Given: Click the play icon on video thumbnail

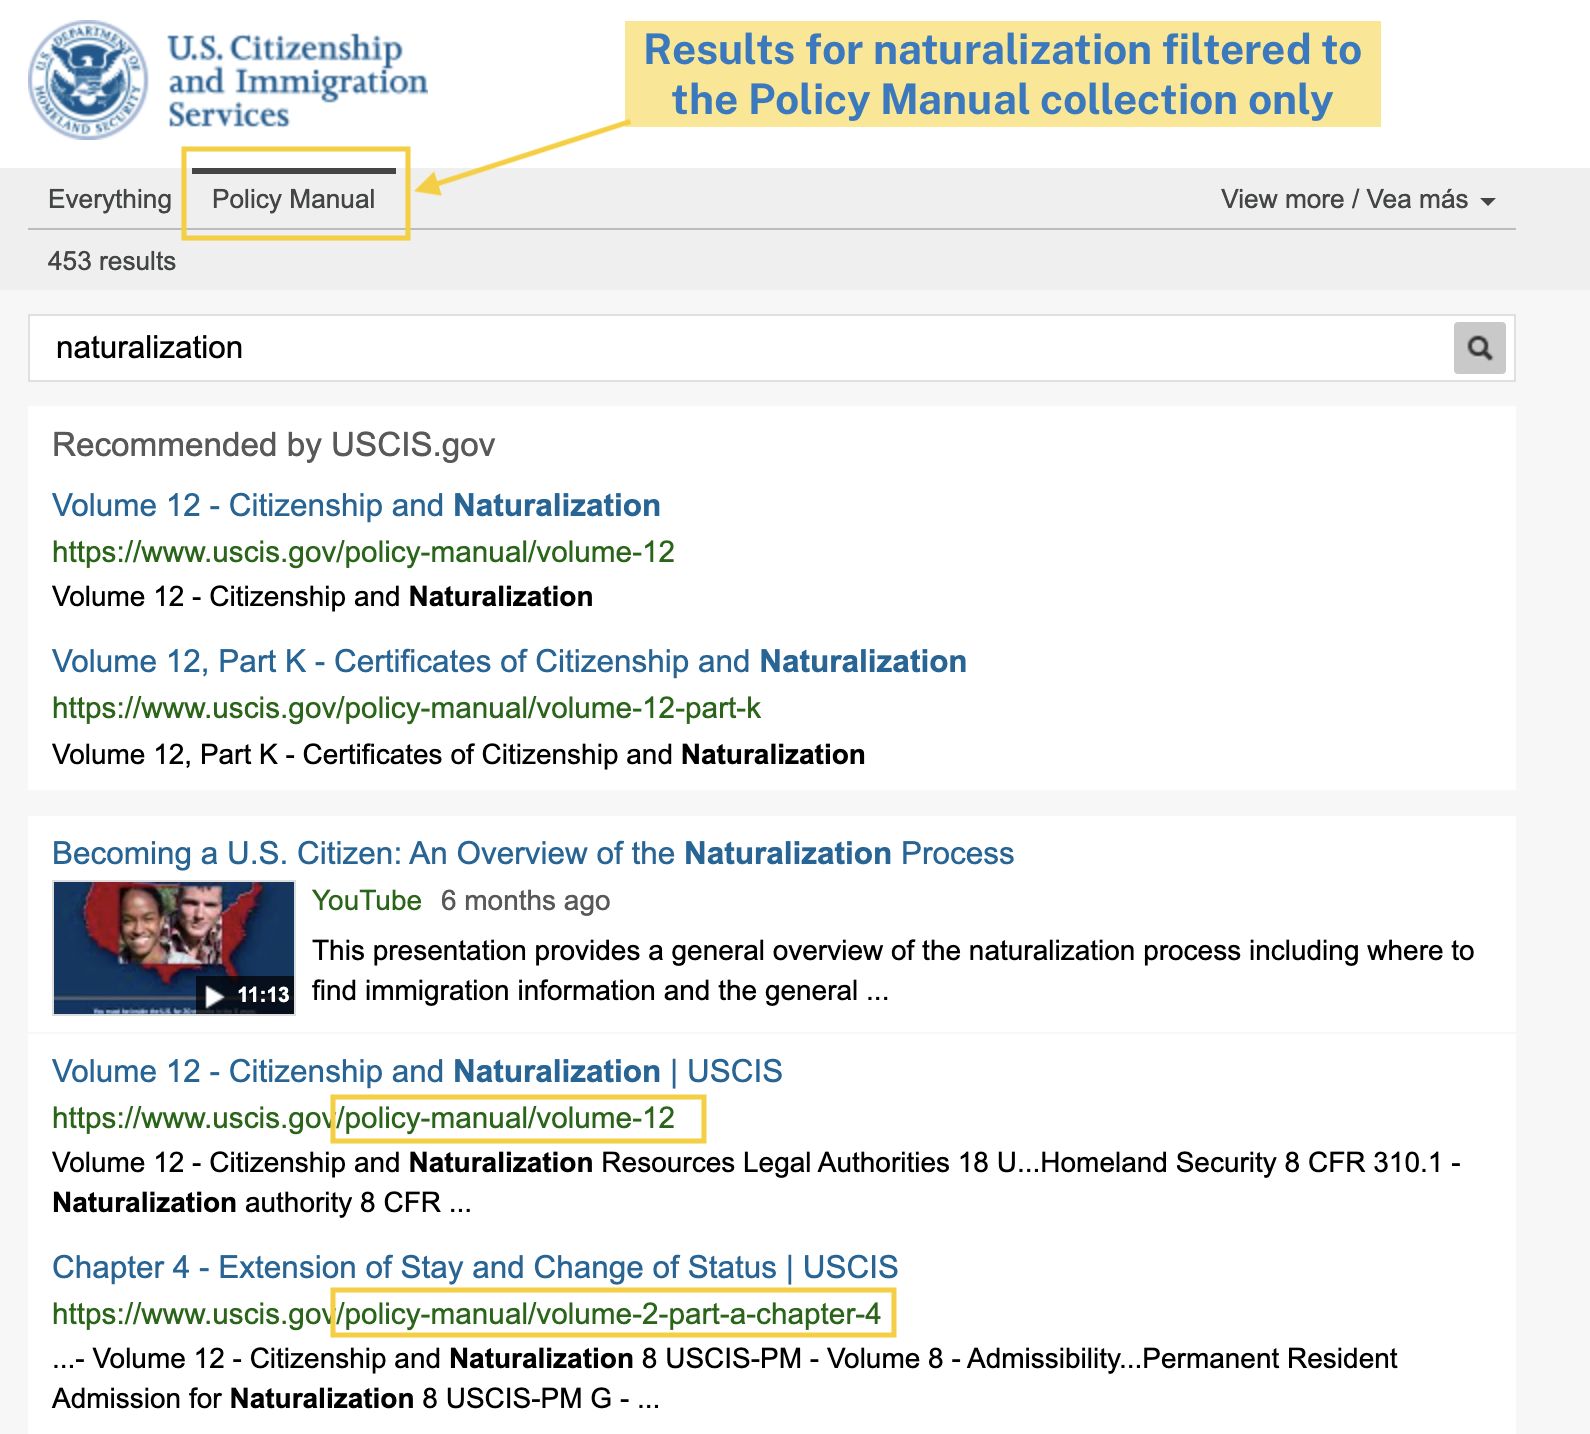Looking at the screenshot, I should (x=214, y=995).
